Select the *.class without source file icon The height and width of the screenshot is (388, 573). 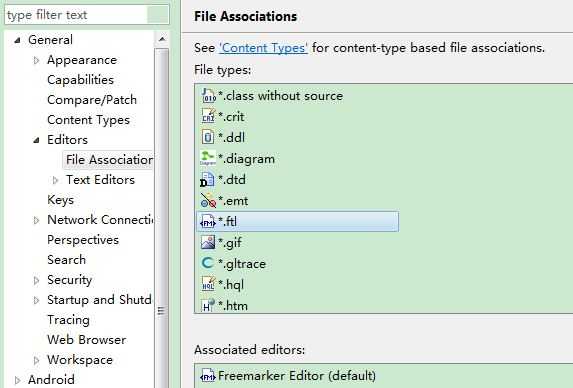(x=208, y=96)
